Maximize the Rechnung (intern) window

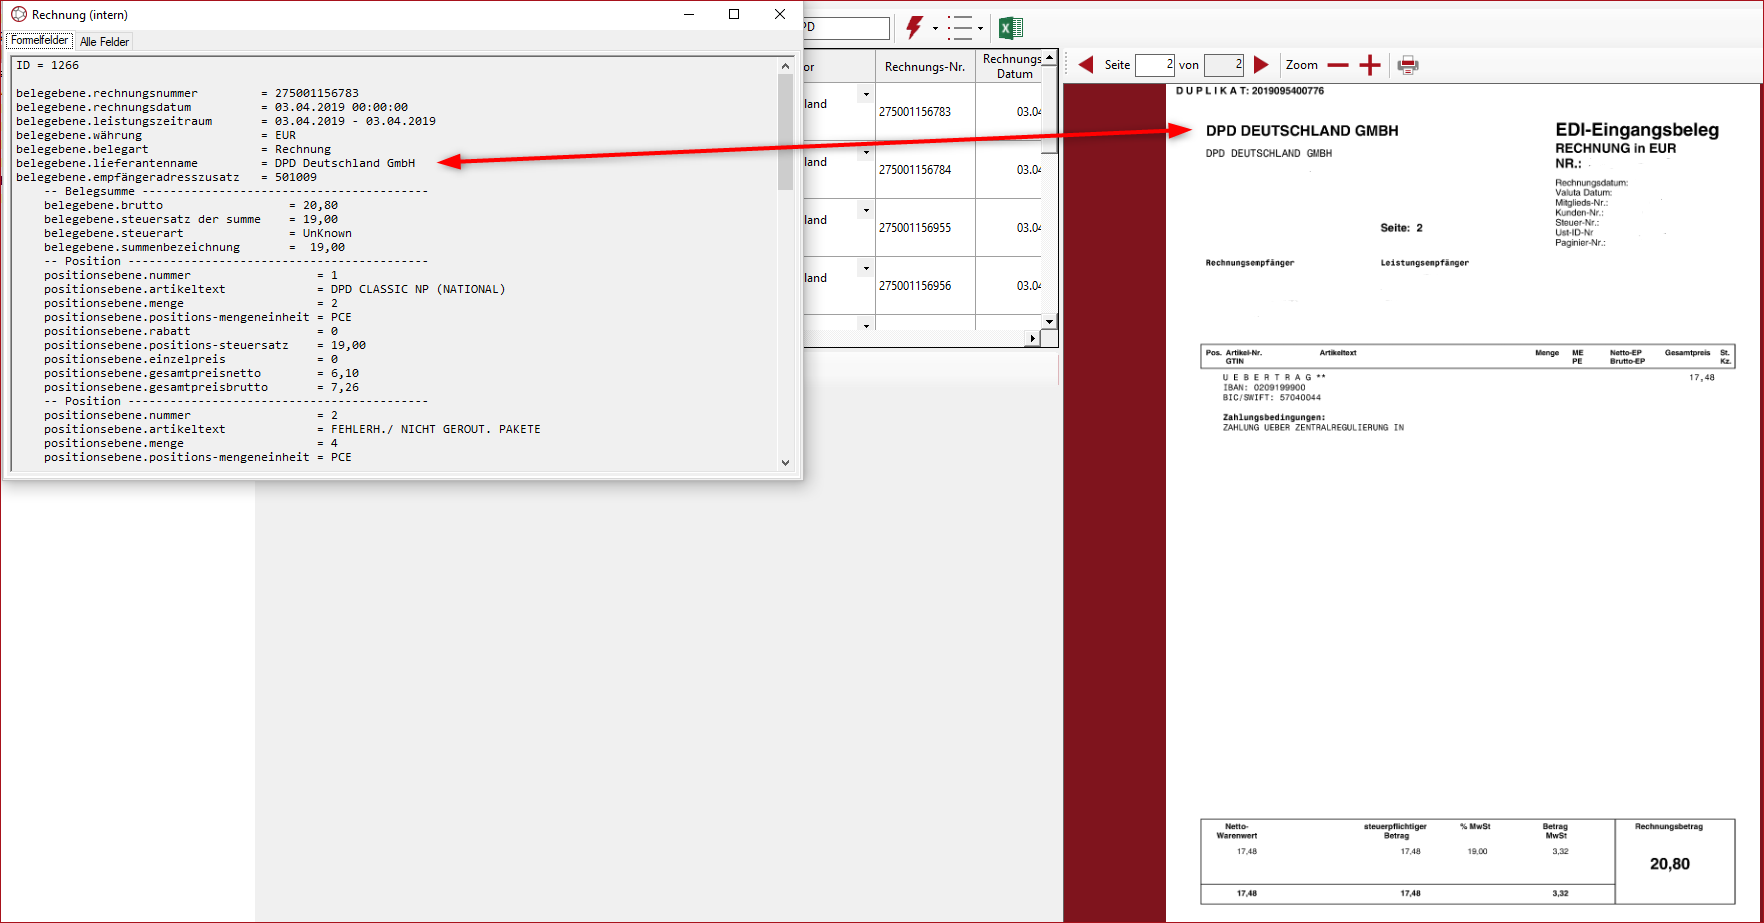pyautogui.click(x=734, y=14)
